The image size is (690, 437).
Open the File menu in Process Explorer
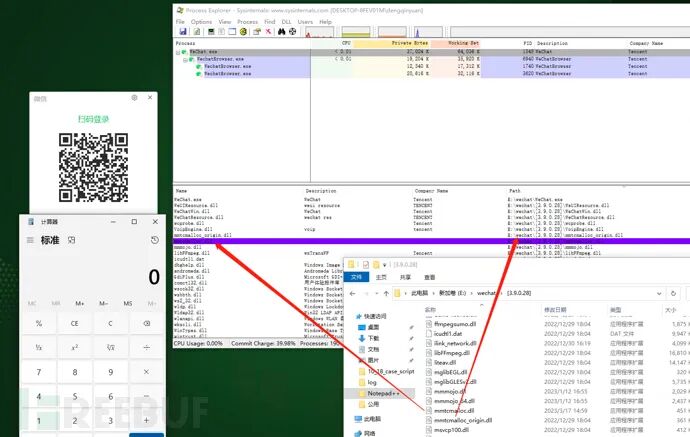pyautogui.click(x=180, y=22)
